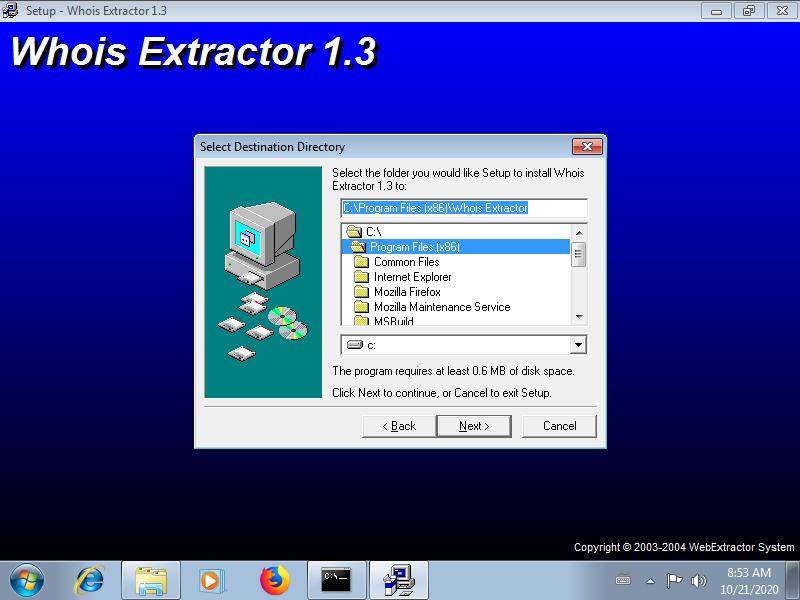Close the Select Destination Directory dialog
Screen dimensions: 800x600
[x=587, y=147]
